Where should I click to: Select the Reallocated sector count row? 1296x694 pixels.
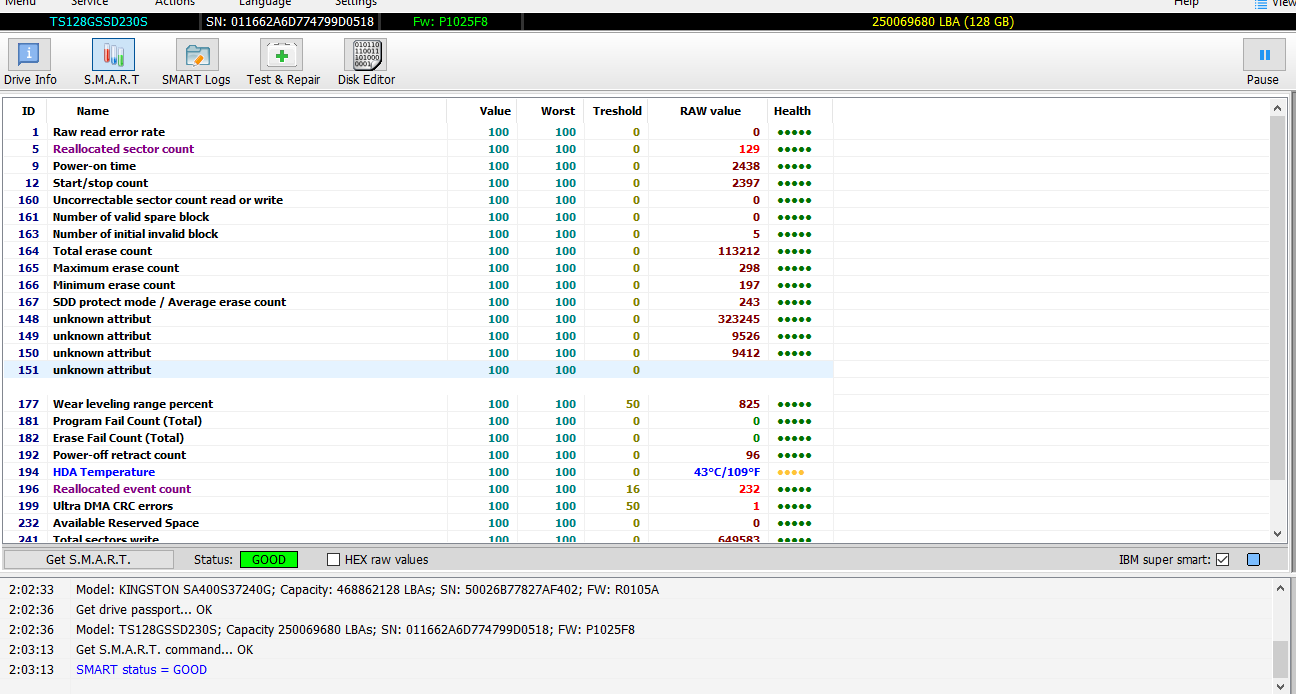click(418, 149)
